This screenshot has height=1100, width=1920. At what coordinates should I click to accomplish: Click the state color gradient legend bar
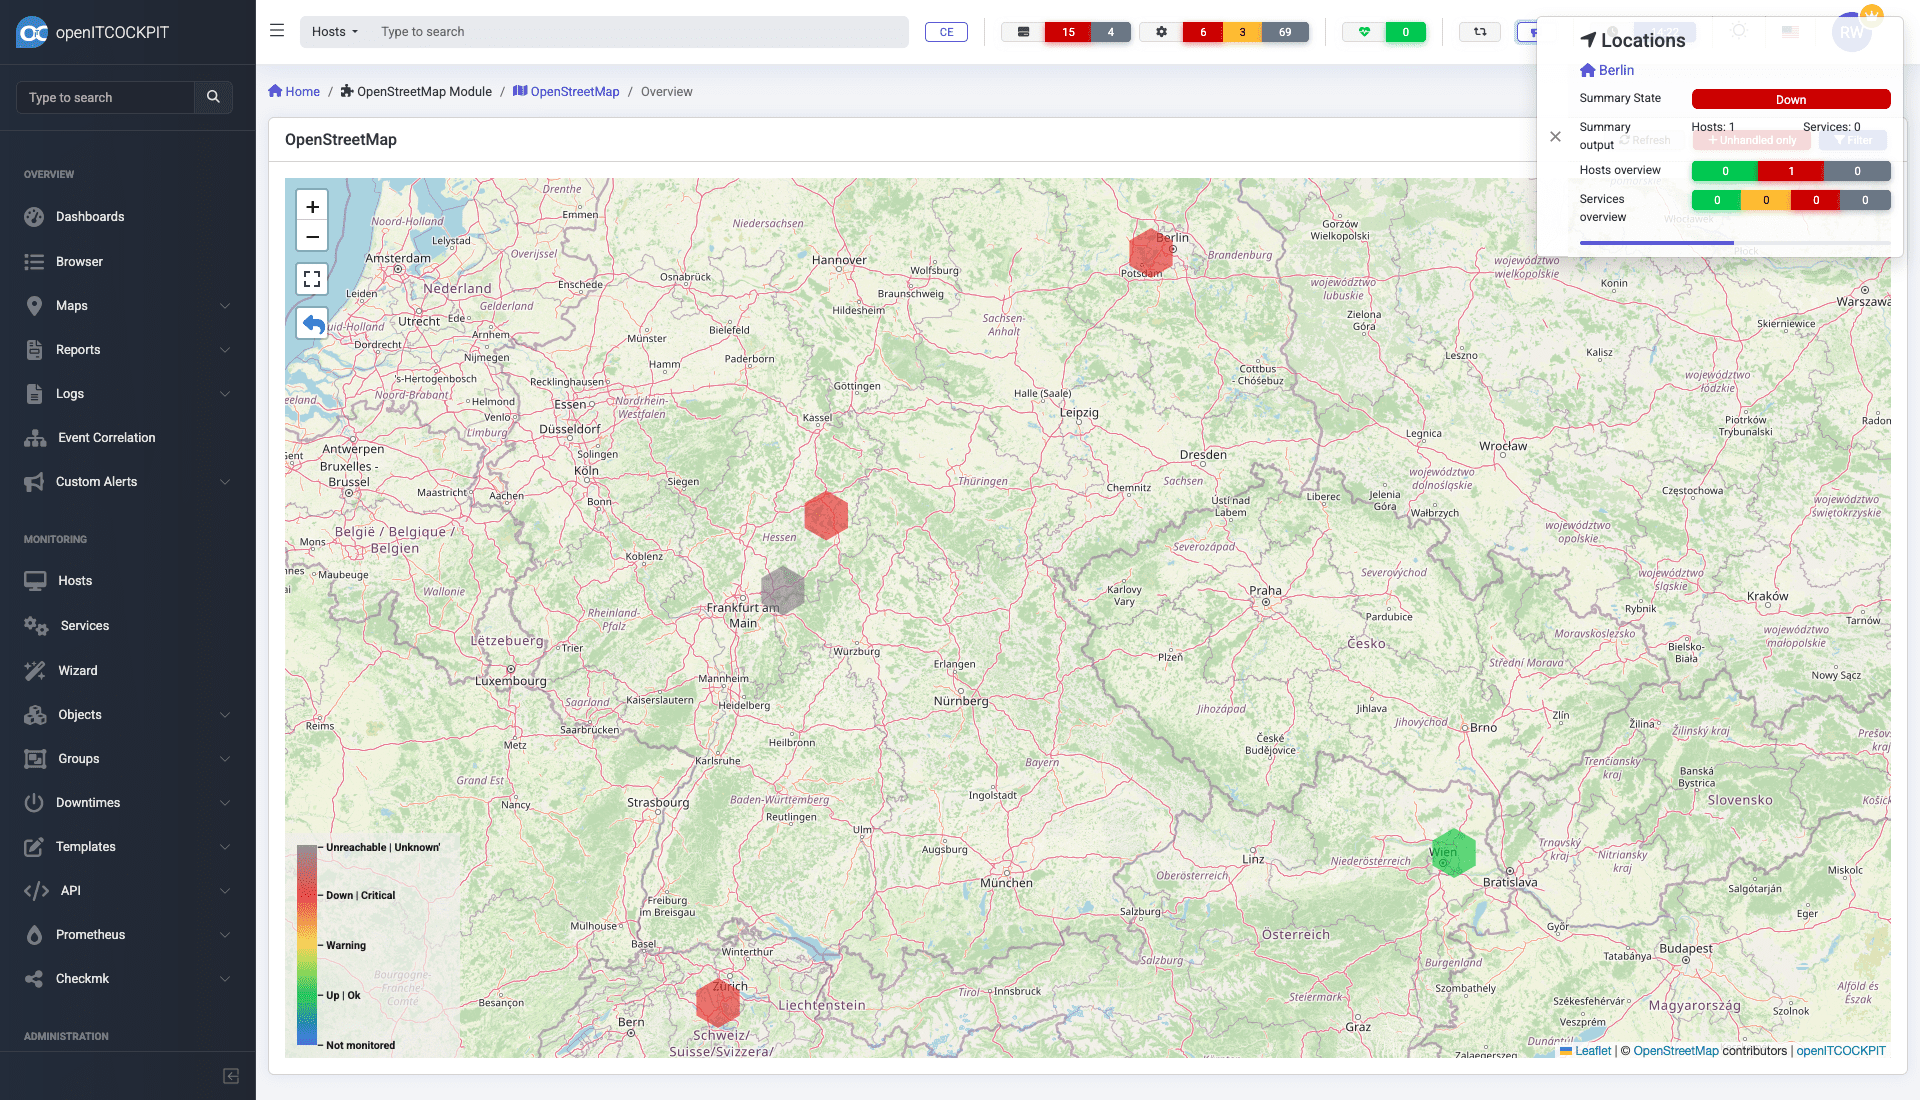click(306, 946)
